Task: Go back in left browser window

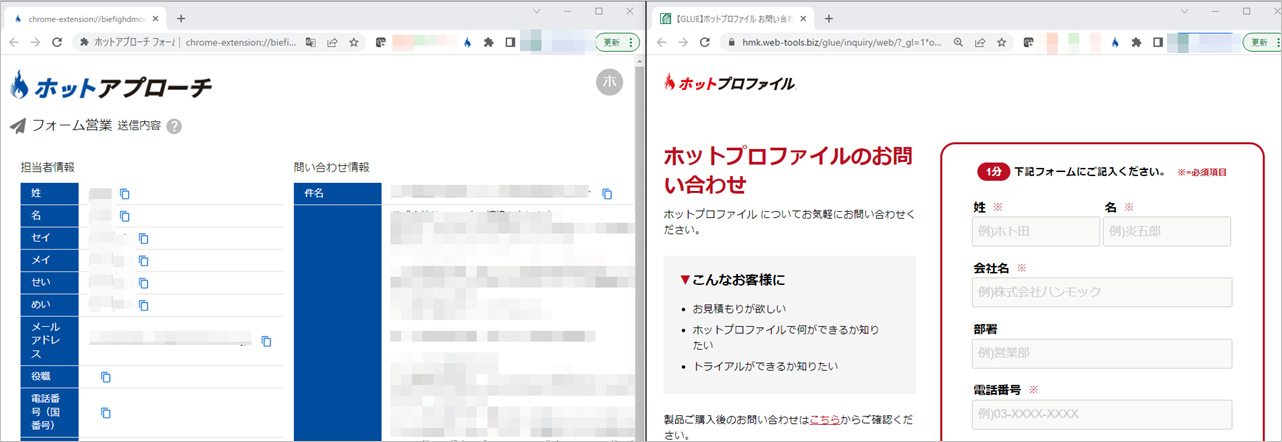Action: pos(13,43)
